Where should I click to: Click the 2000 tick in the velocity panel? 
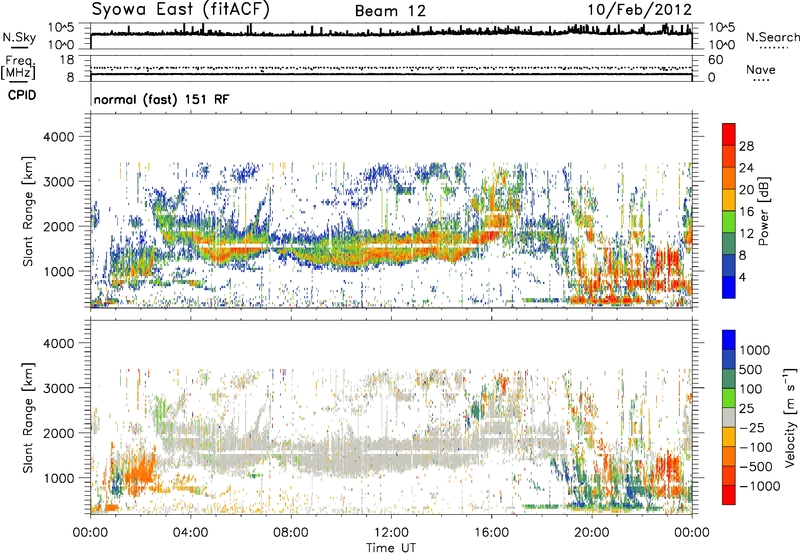(58, 433)
